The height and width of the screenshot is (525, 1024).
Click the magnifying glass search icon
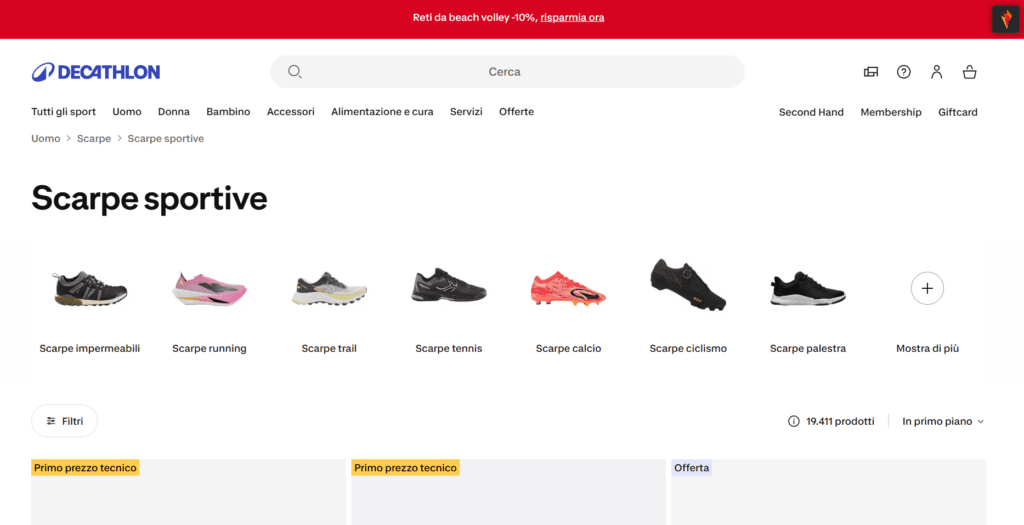click(x=295, y=72)
